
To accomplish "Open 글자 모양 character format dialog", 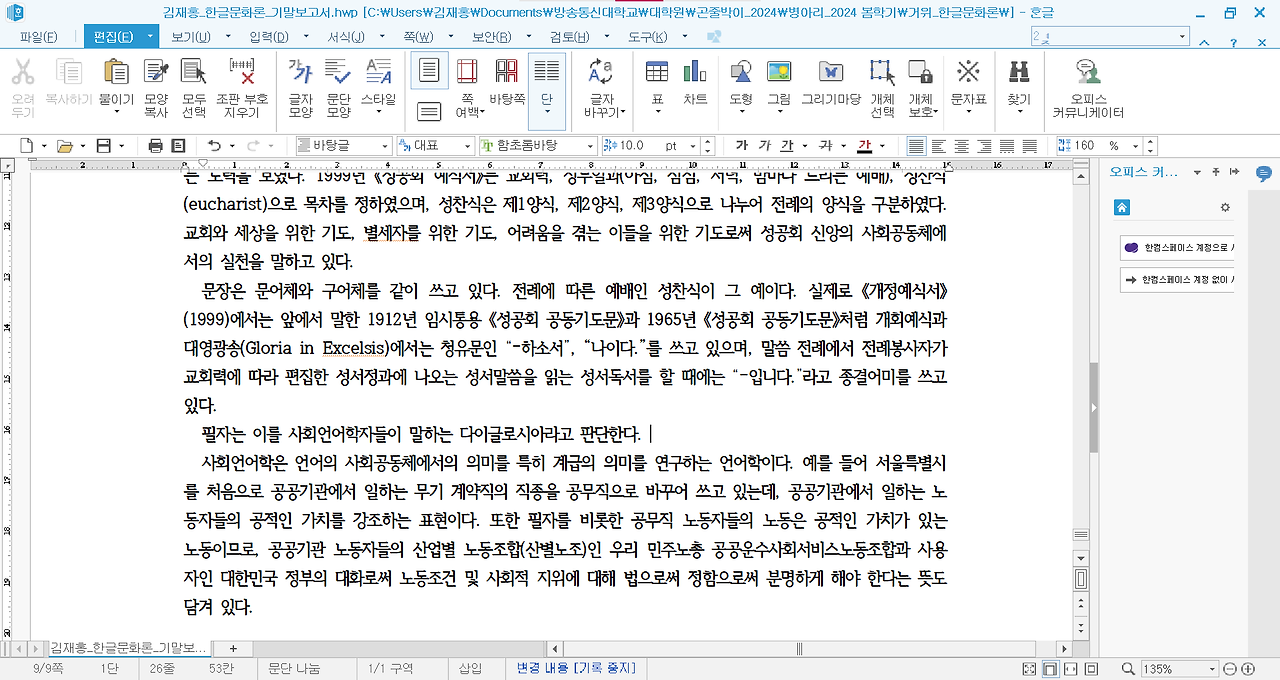I will coord(300,72).
